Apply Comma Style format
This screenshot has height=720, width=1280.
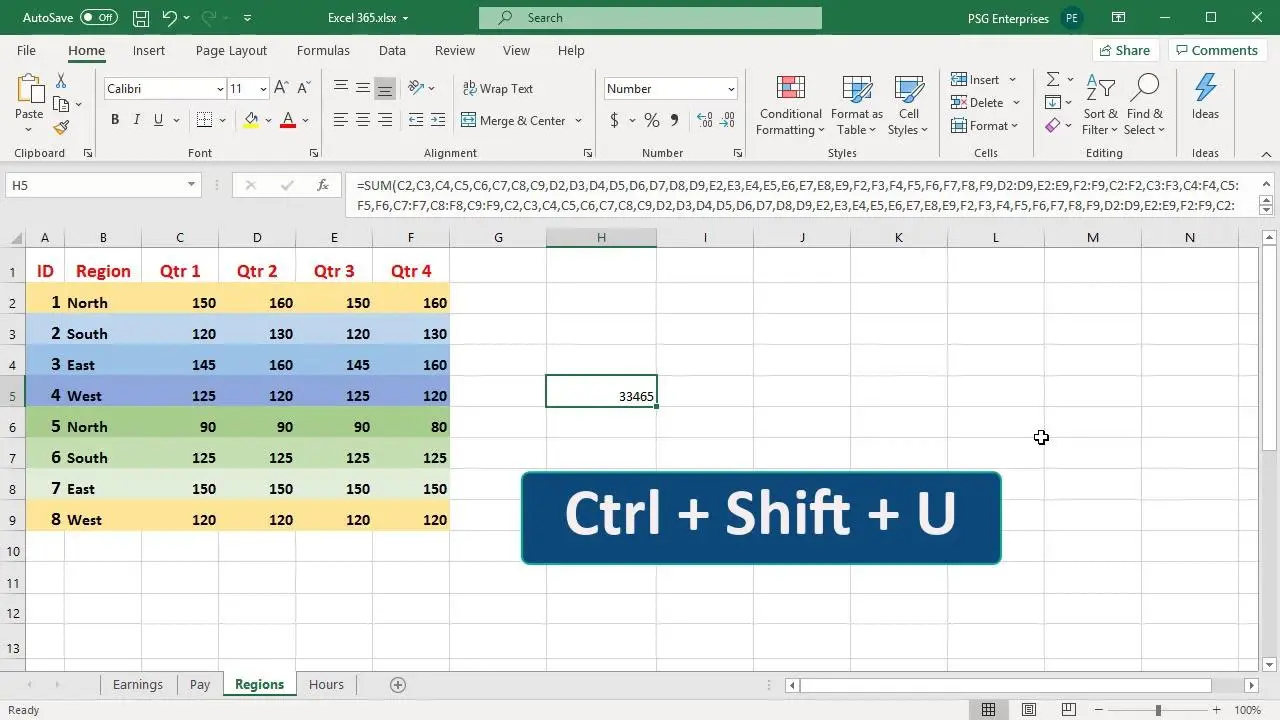click(674, 120)
